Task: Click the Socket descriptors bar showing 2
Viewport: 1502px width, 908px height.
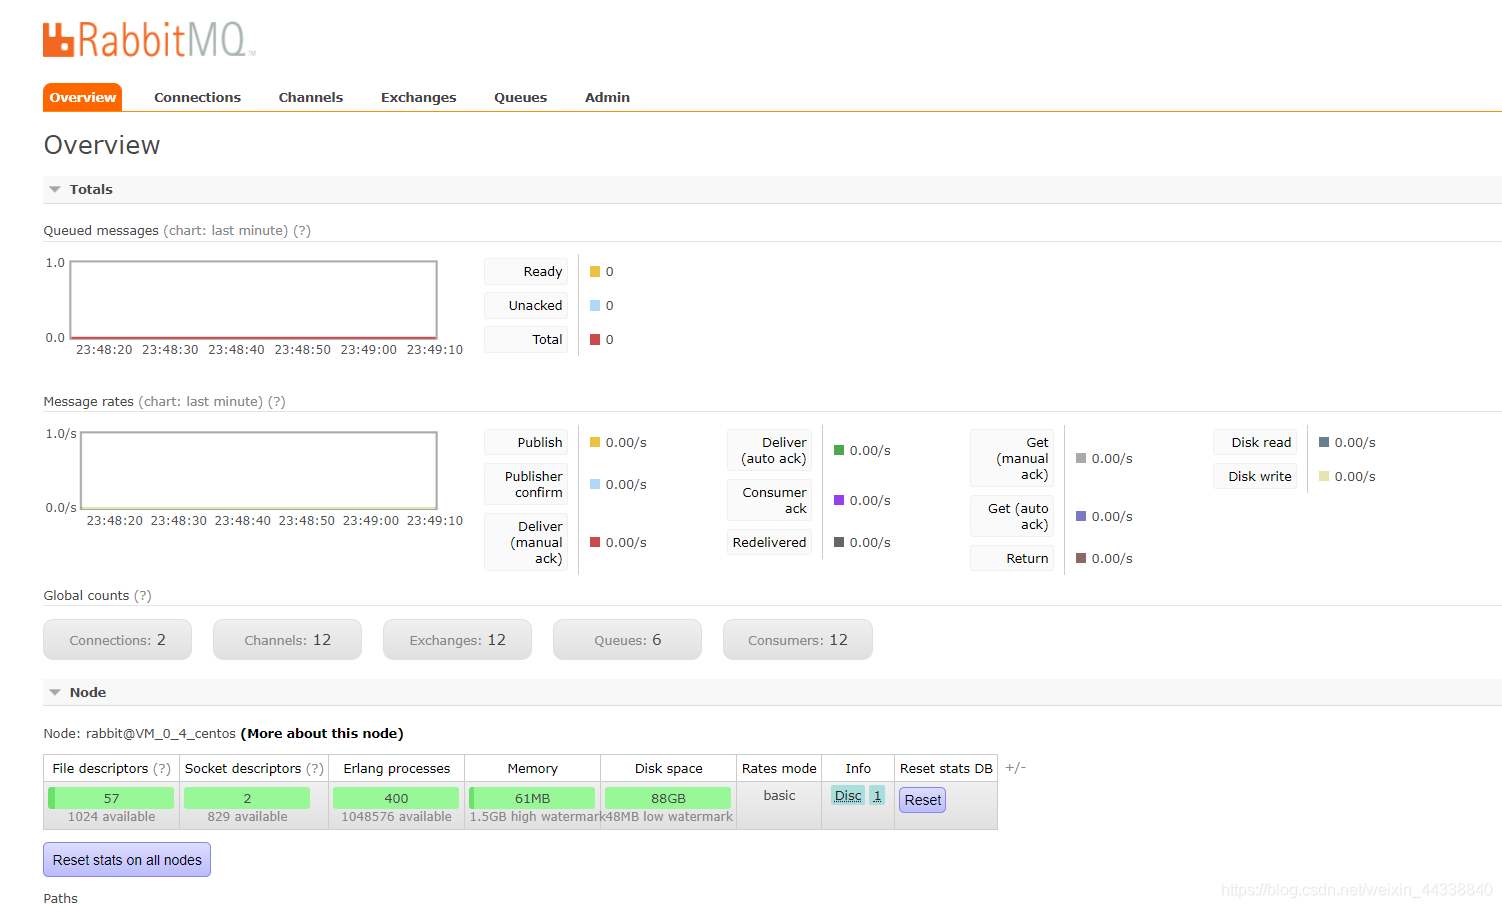Action: (x=247, y=798)
